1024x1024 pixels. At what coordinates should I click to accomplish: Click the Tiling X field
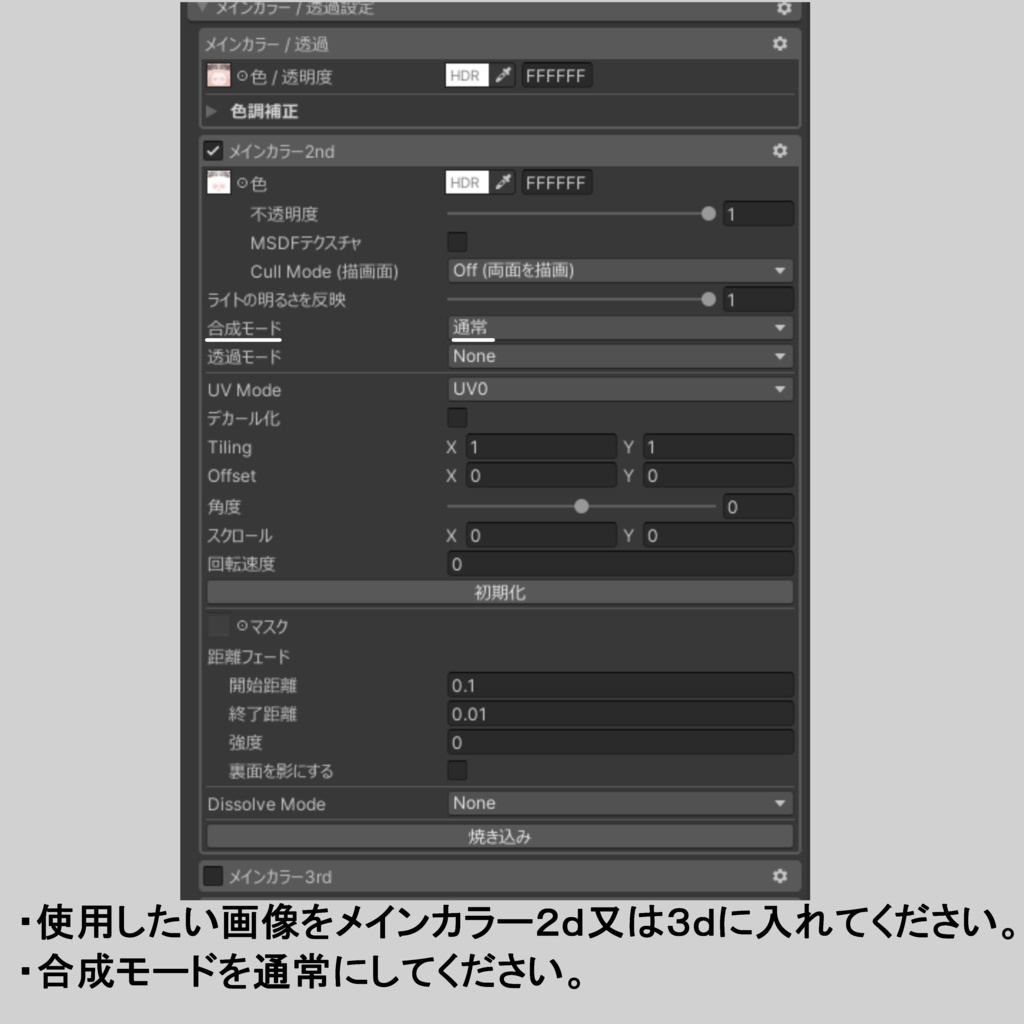[541, 447]
